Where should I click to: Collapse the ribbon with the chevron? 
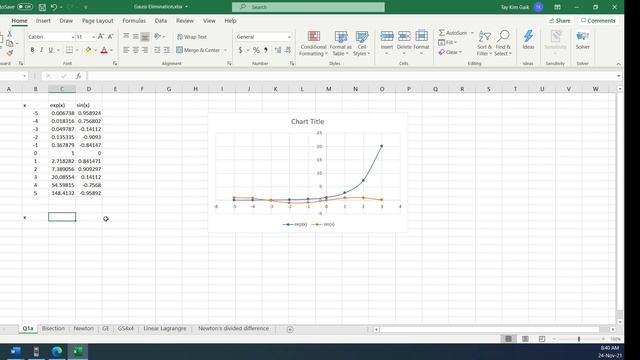point(618,64)
